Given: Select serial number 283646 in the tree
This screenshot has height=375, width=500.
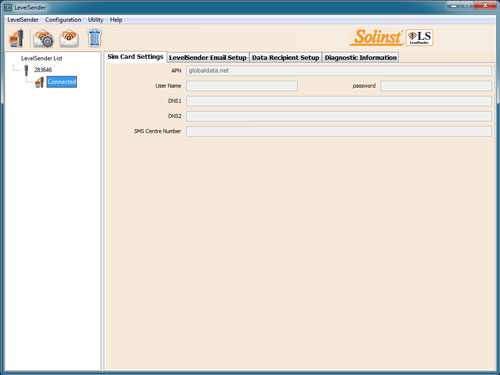Looking at the screenshot, I should pyautogui.click(x=43, y=70).
